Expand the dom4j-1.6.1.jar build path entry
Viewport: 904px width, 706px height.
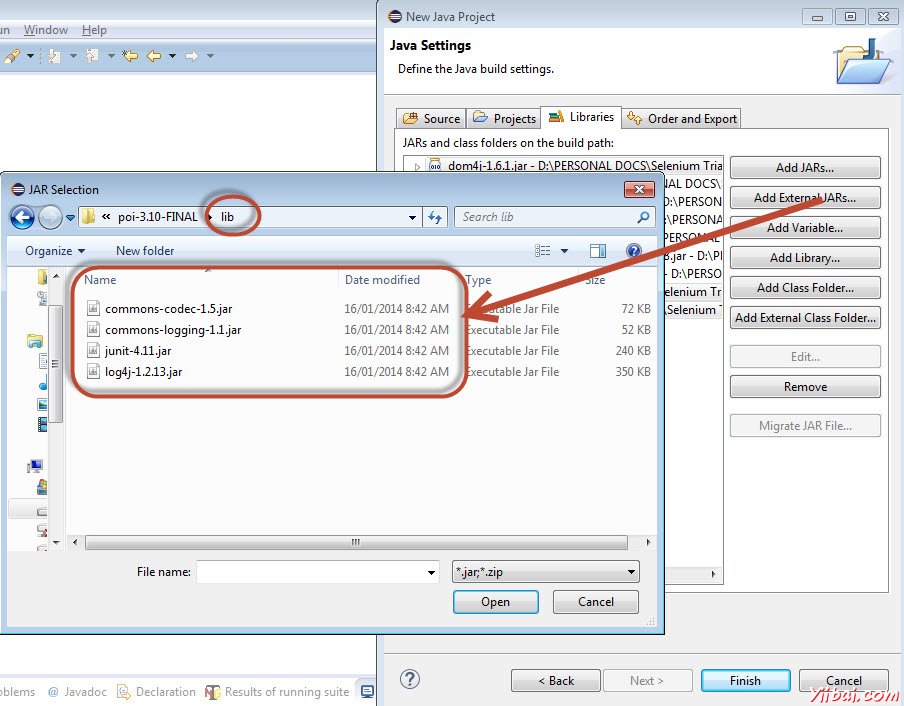[x=419, y=163]
